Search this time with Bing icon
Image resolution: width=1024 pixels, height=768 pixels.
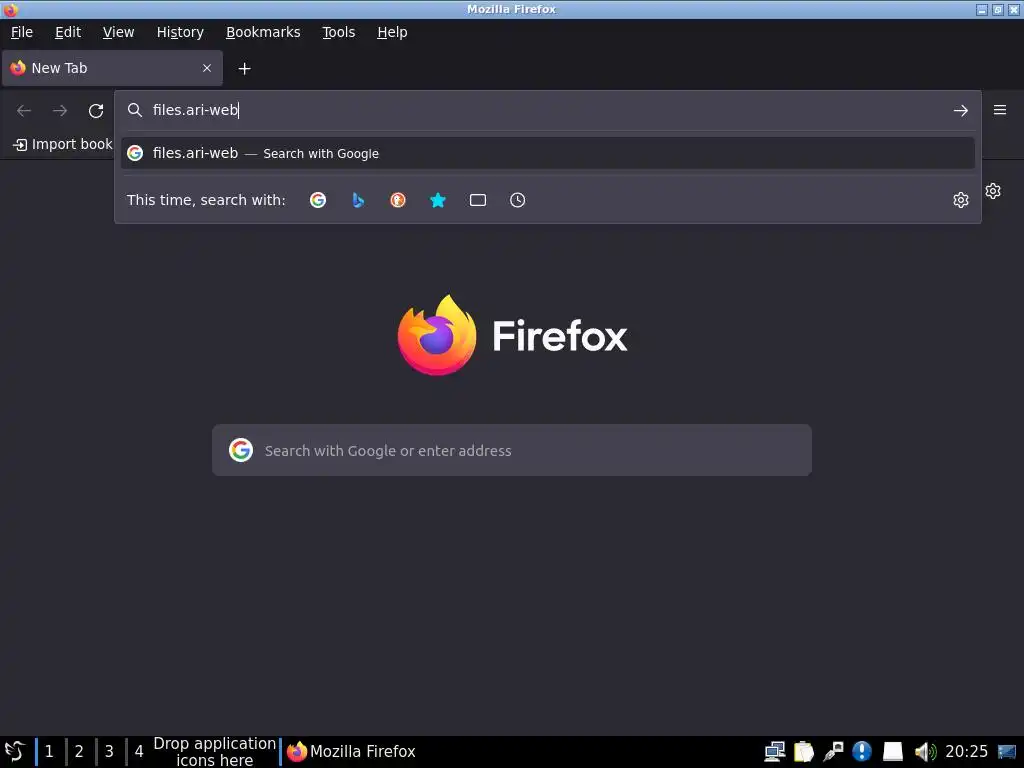[x=358, y=200]
